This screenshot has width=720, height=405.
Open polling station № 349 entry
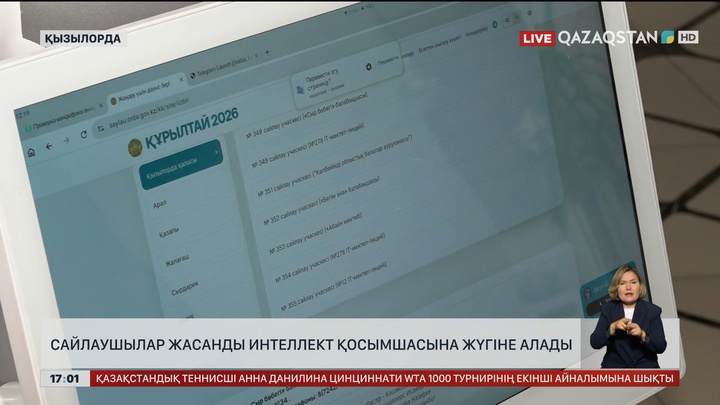[x=308, y=145]
